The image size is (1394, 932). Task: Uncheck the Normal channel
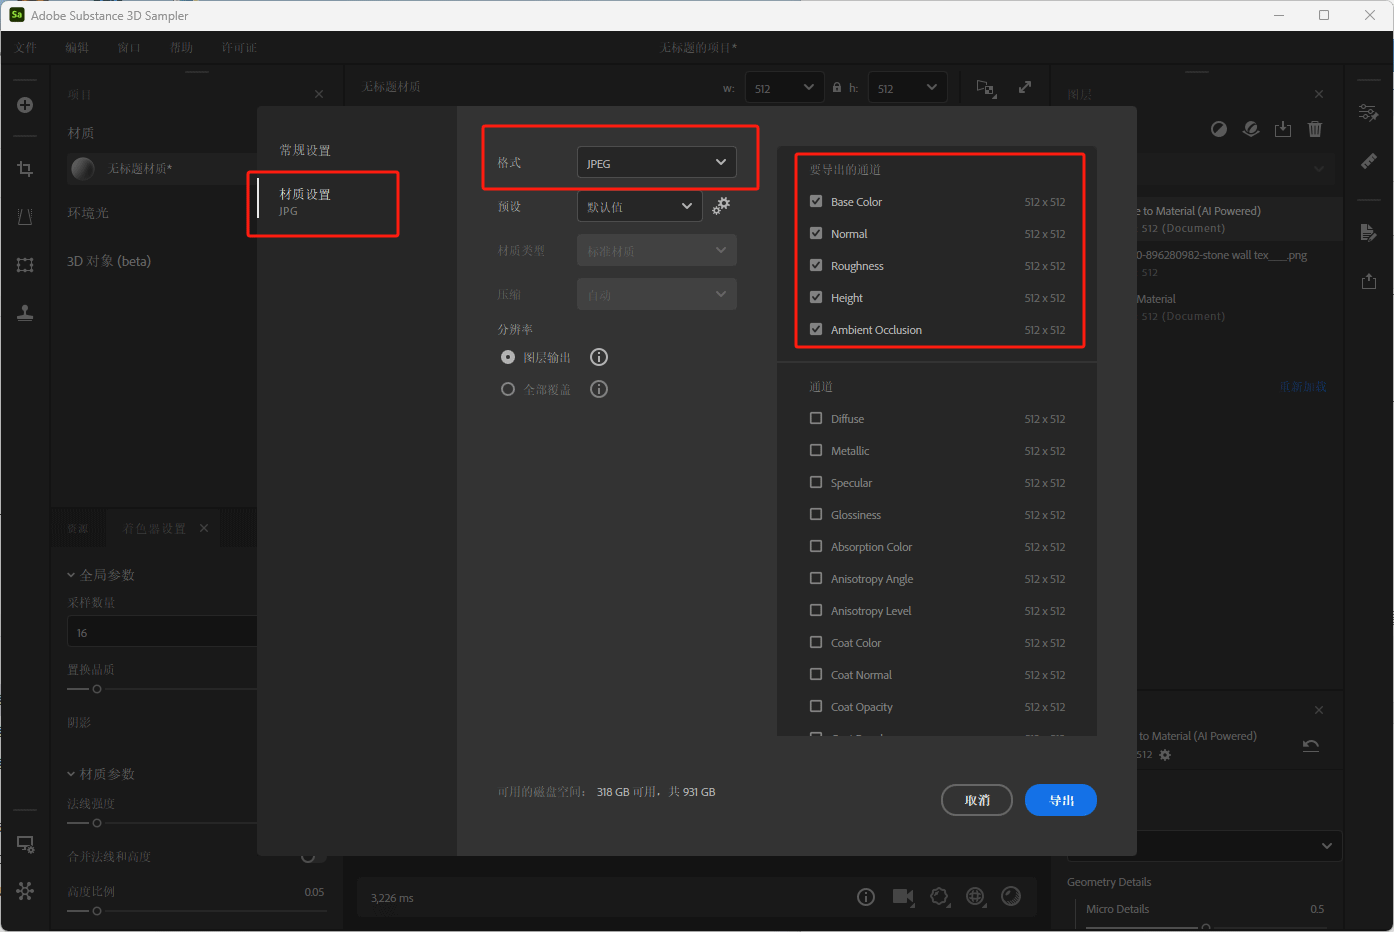point(816,233)
